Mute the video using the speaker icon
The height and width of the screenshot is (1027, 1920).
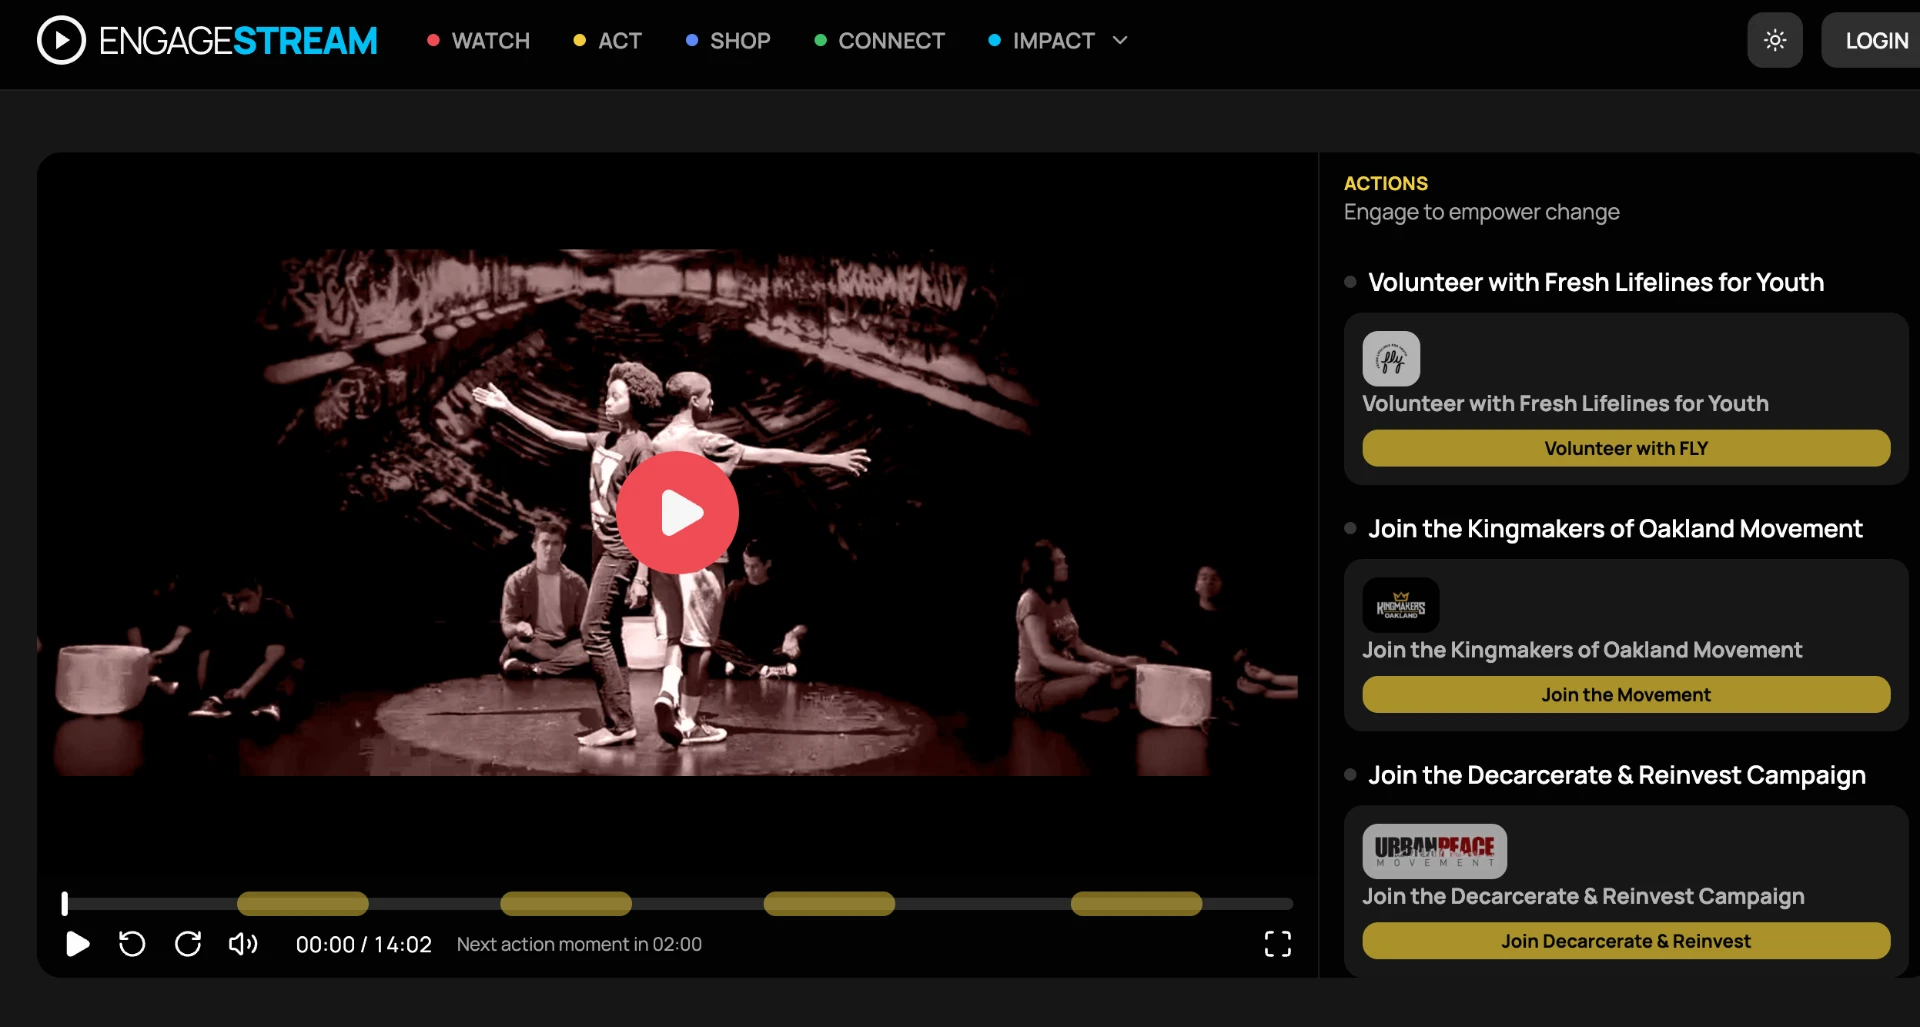tap(243, 944)
